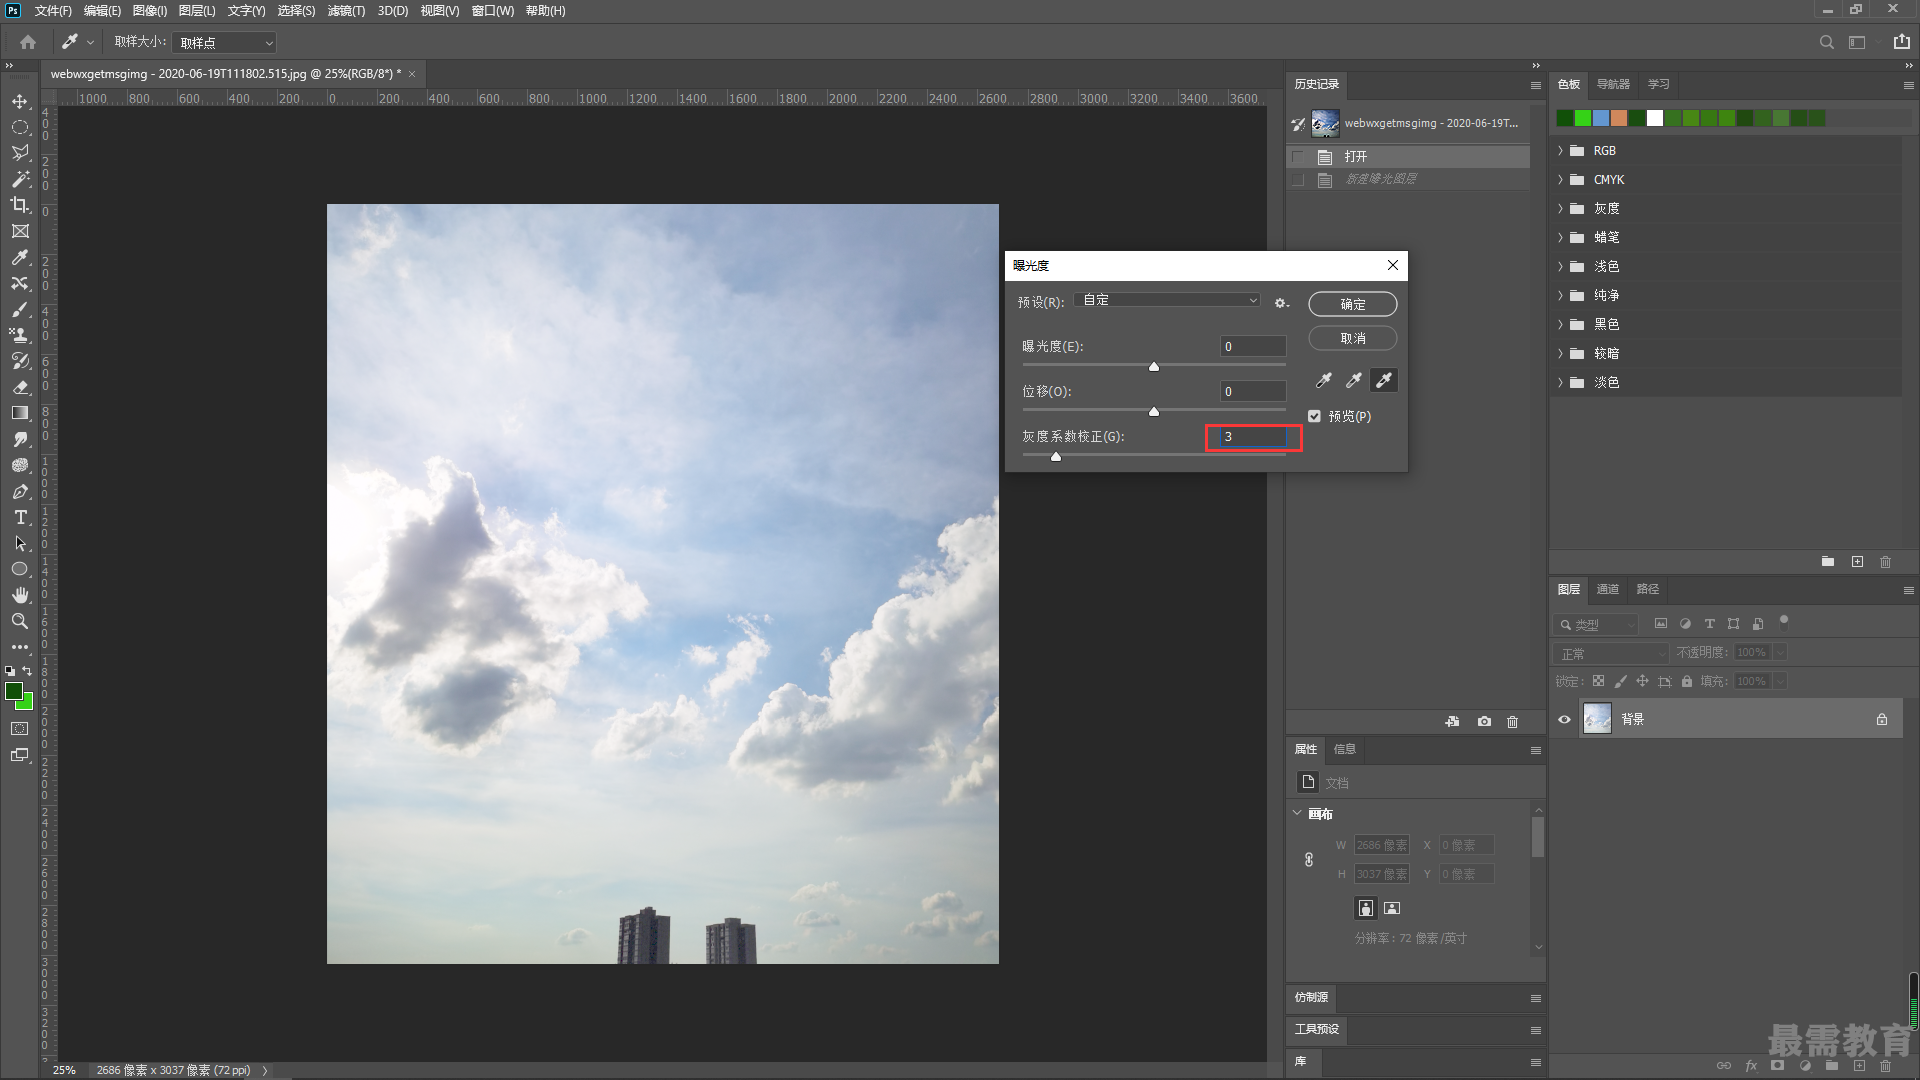The height and width of the screenshot is (1080, 1920).
Task: Expand the RGB swatch folder
Action: click(1560, 151)
